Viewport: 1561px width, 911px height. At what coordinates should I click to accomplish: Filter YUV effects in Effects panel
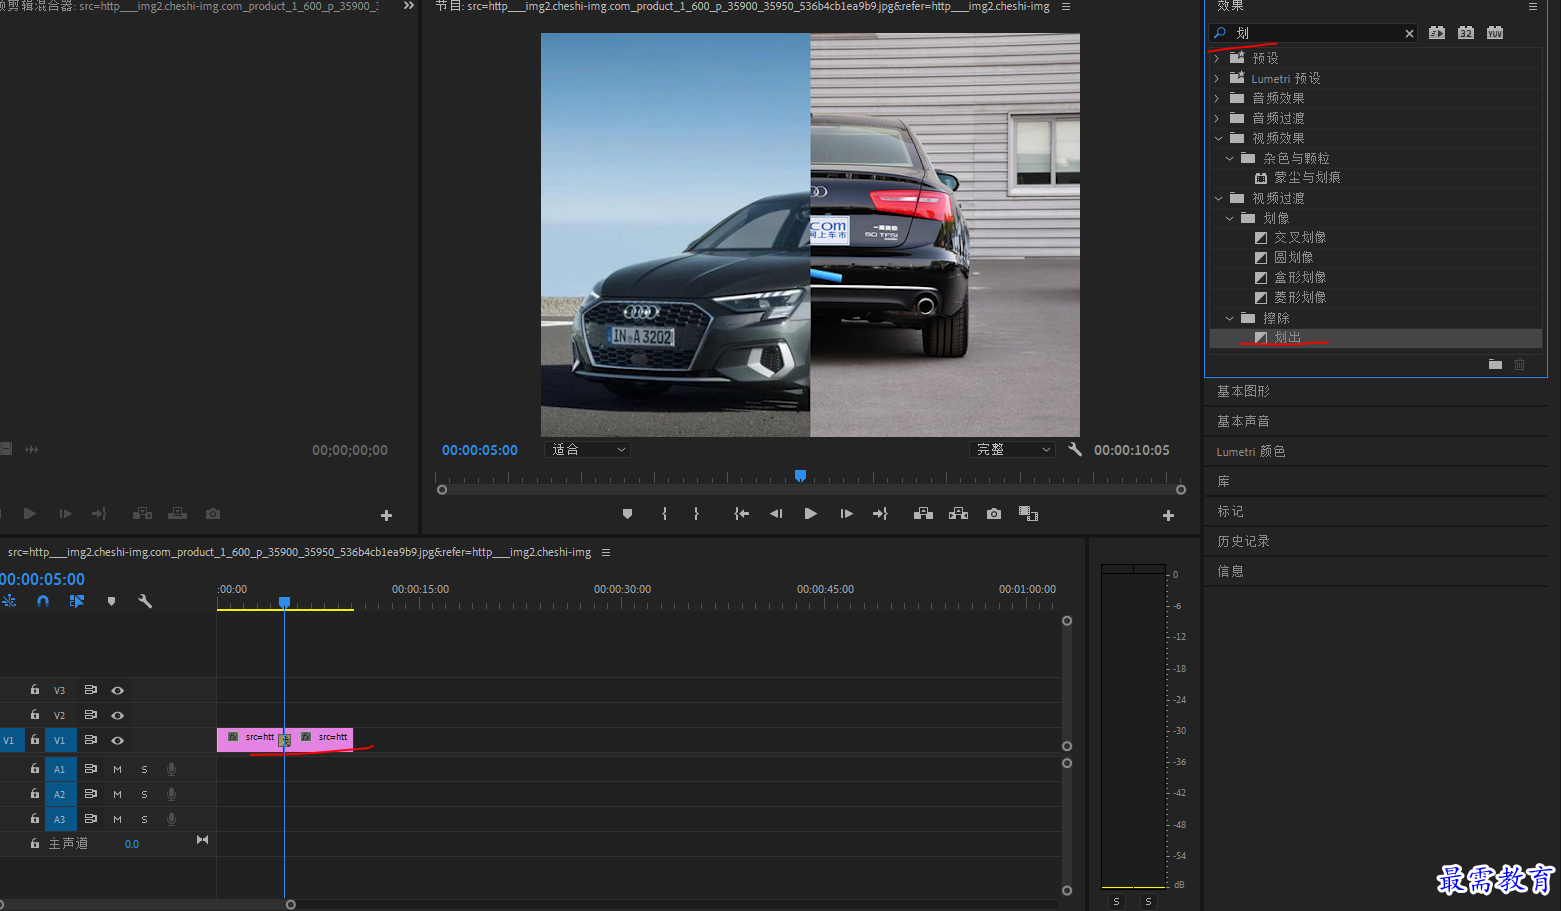(1495, 33)
